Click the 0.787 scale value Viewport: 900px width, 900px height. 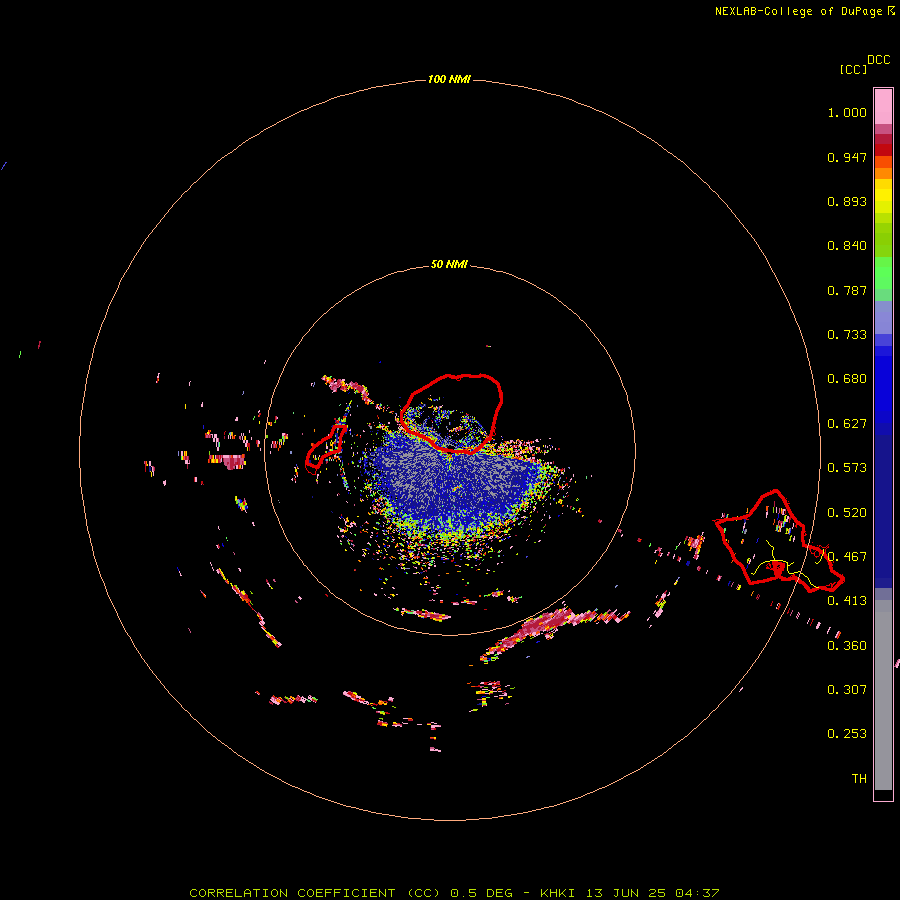pyautogui.click(x=847, y=290)
